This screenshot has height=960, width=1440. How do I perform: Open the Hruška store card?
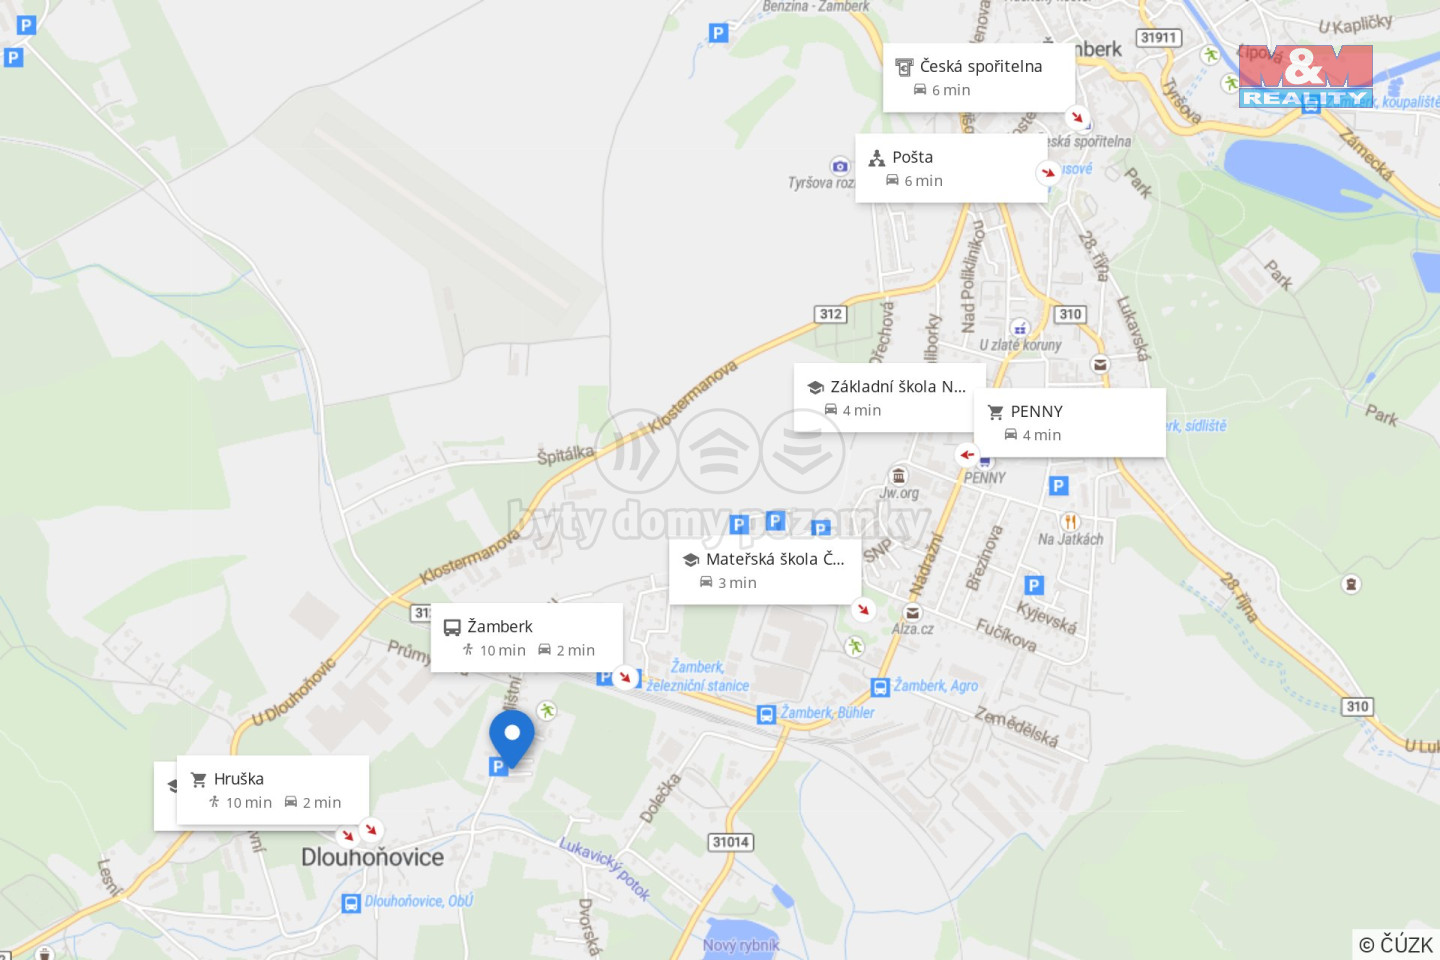273,790
